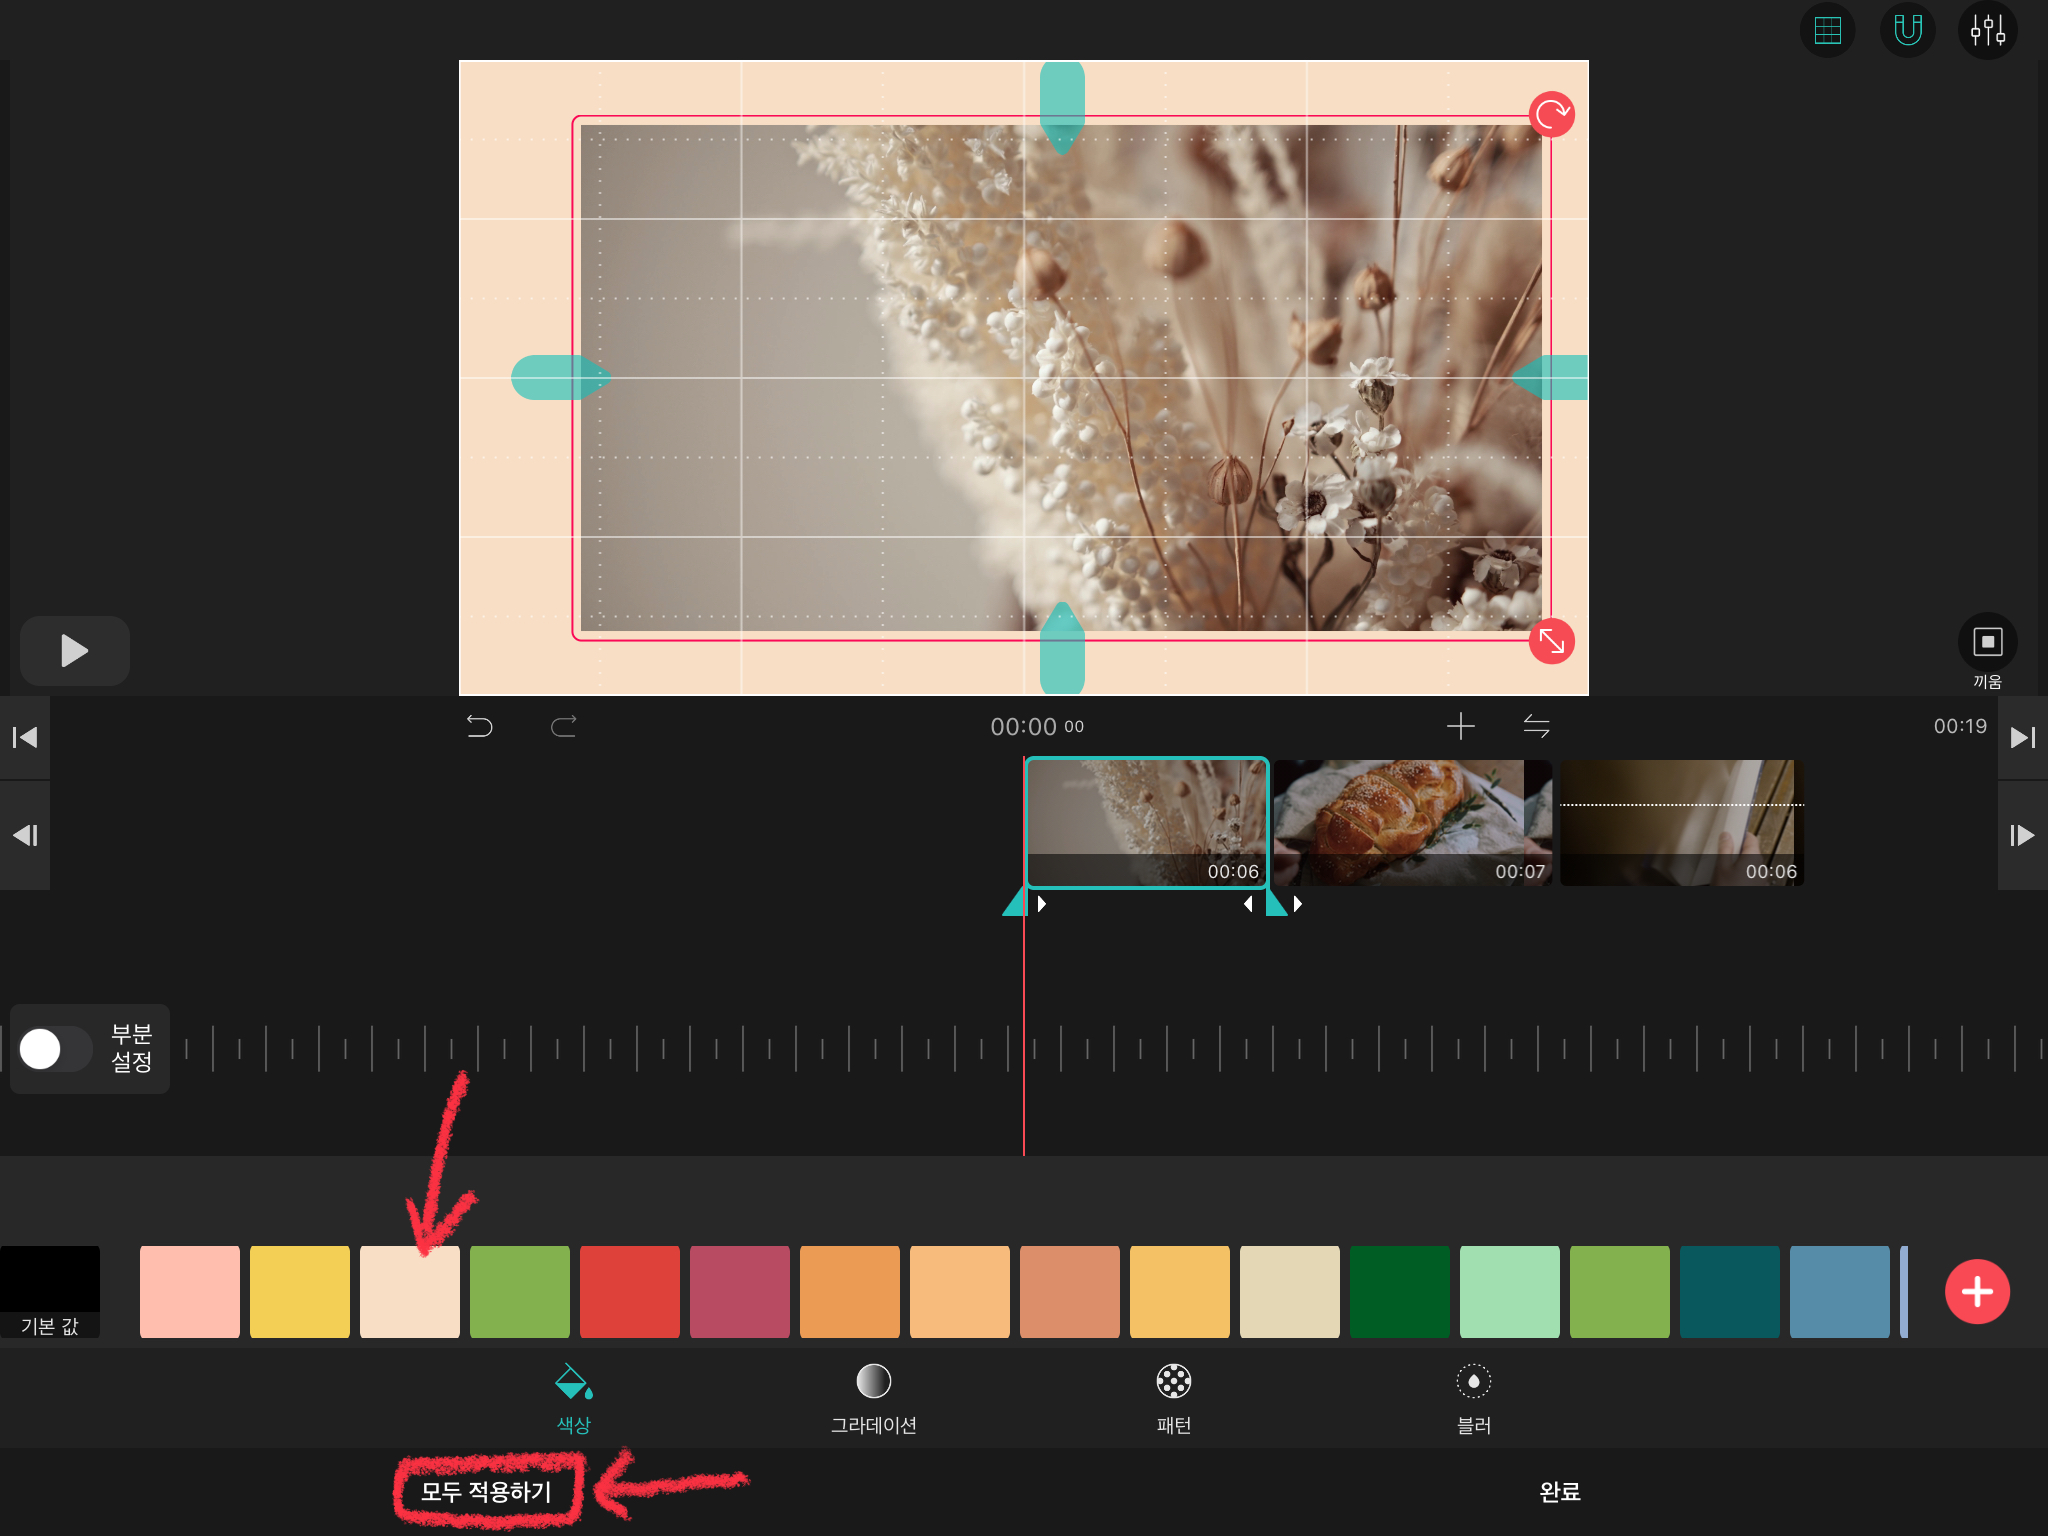Jump to the end of the timeline
This screenshot has width=2048, height=1536.
[2022, 738]
